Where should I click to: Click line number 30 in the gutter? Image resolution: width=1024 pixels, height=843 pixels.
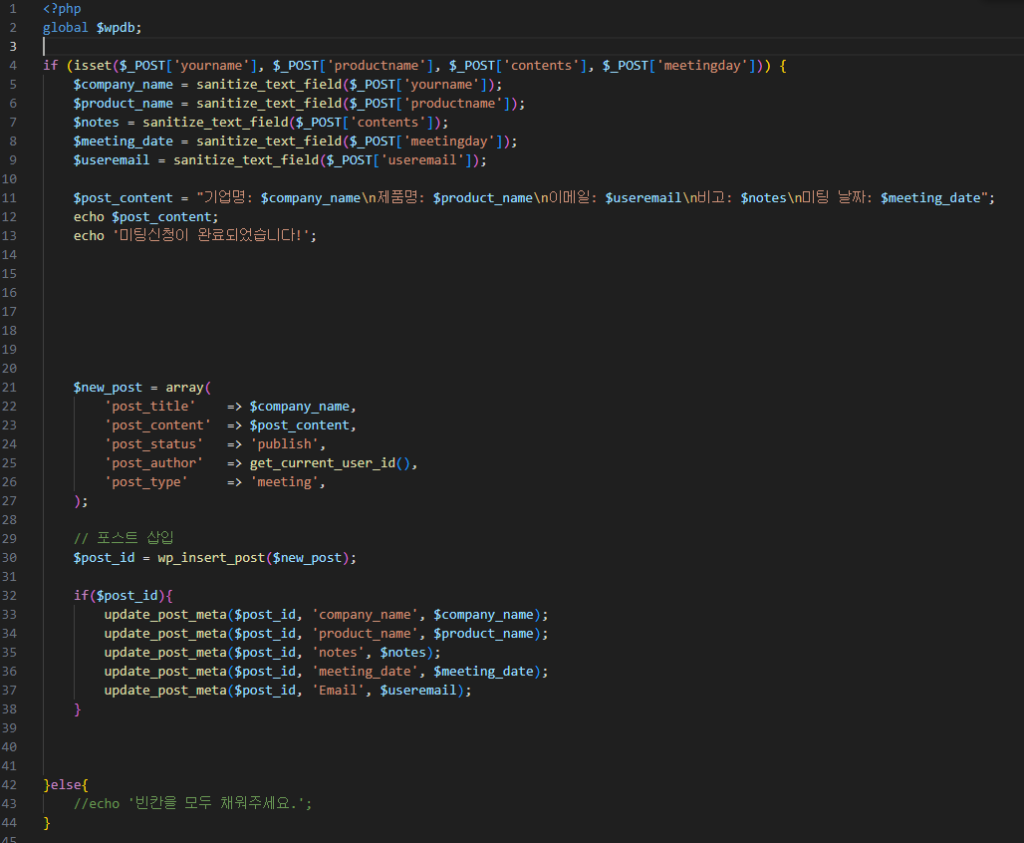[x=10, y=558]
